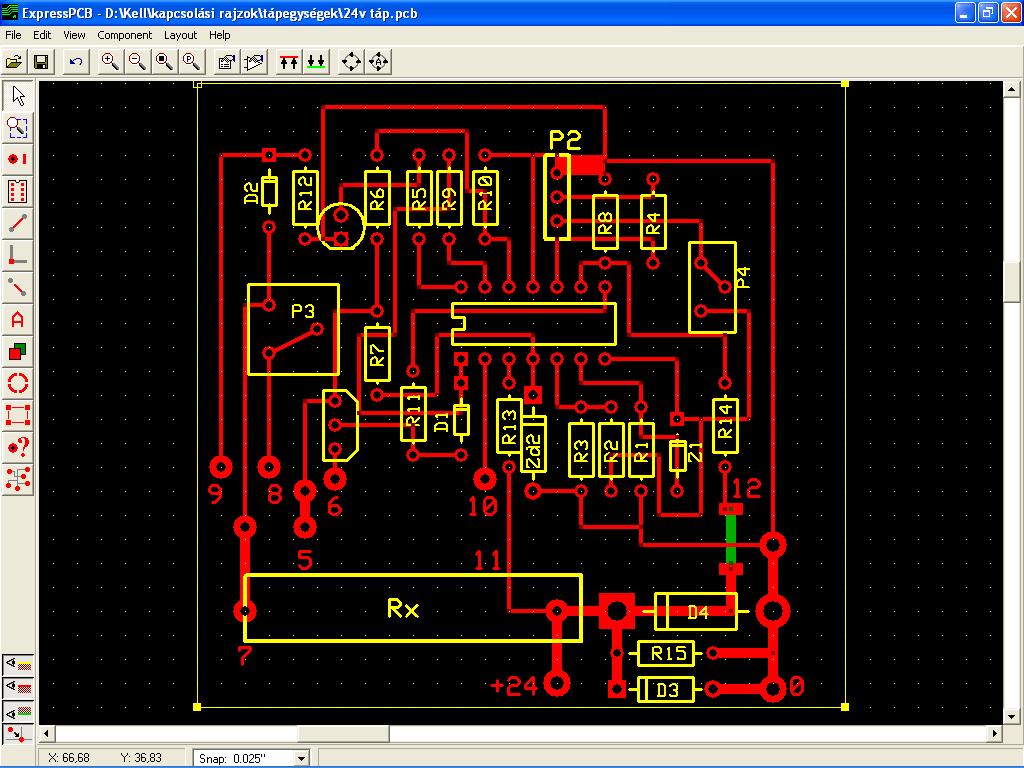Screen dimensions: 1024x768
Task: Open the Edit menu
Action: coord(42,35)
